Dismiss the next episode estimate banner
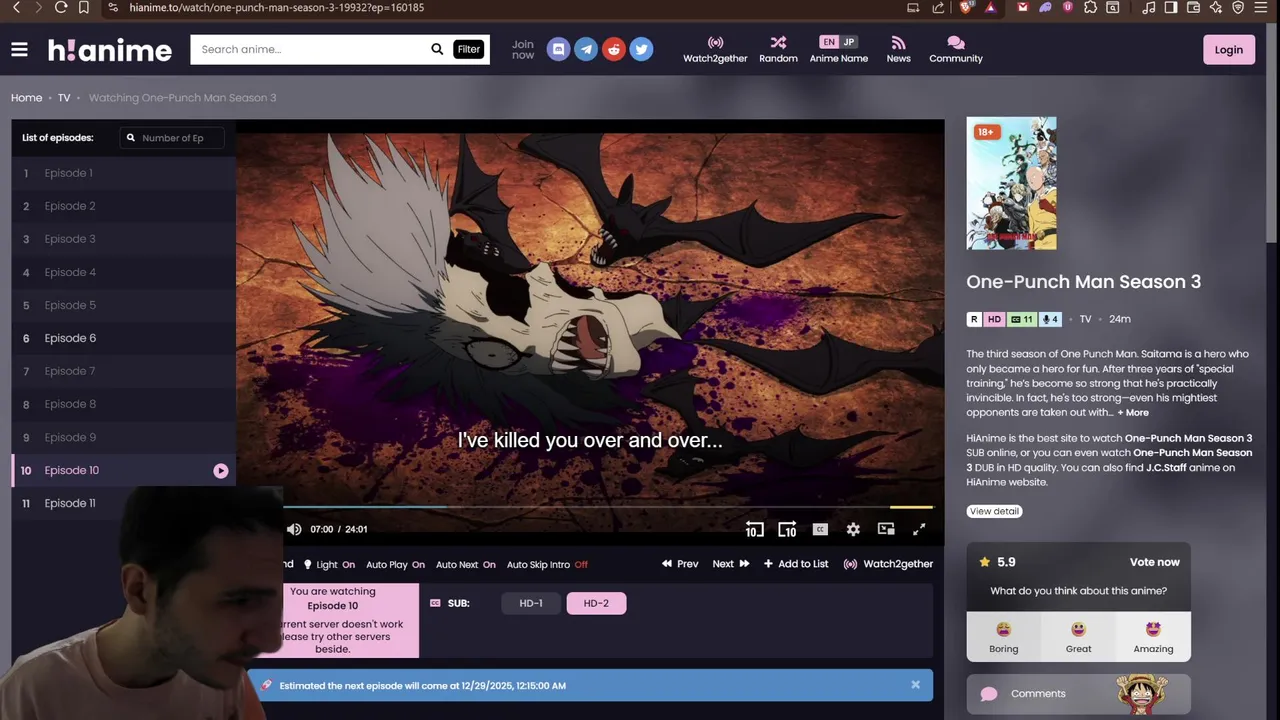 tap(915, 685)
